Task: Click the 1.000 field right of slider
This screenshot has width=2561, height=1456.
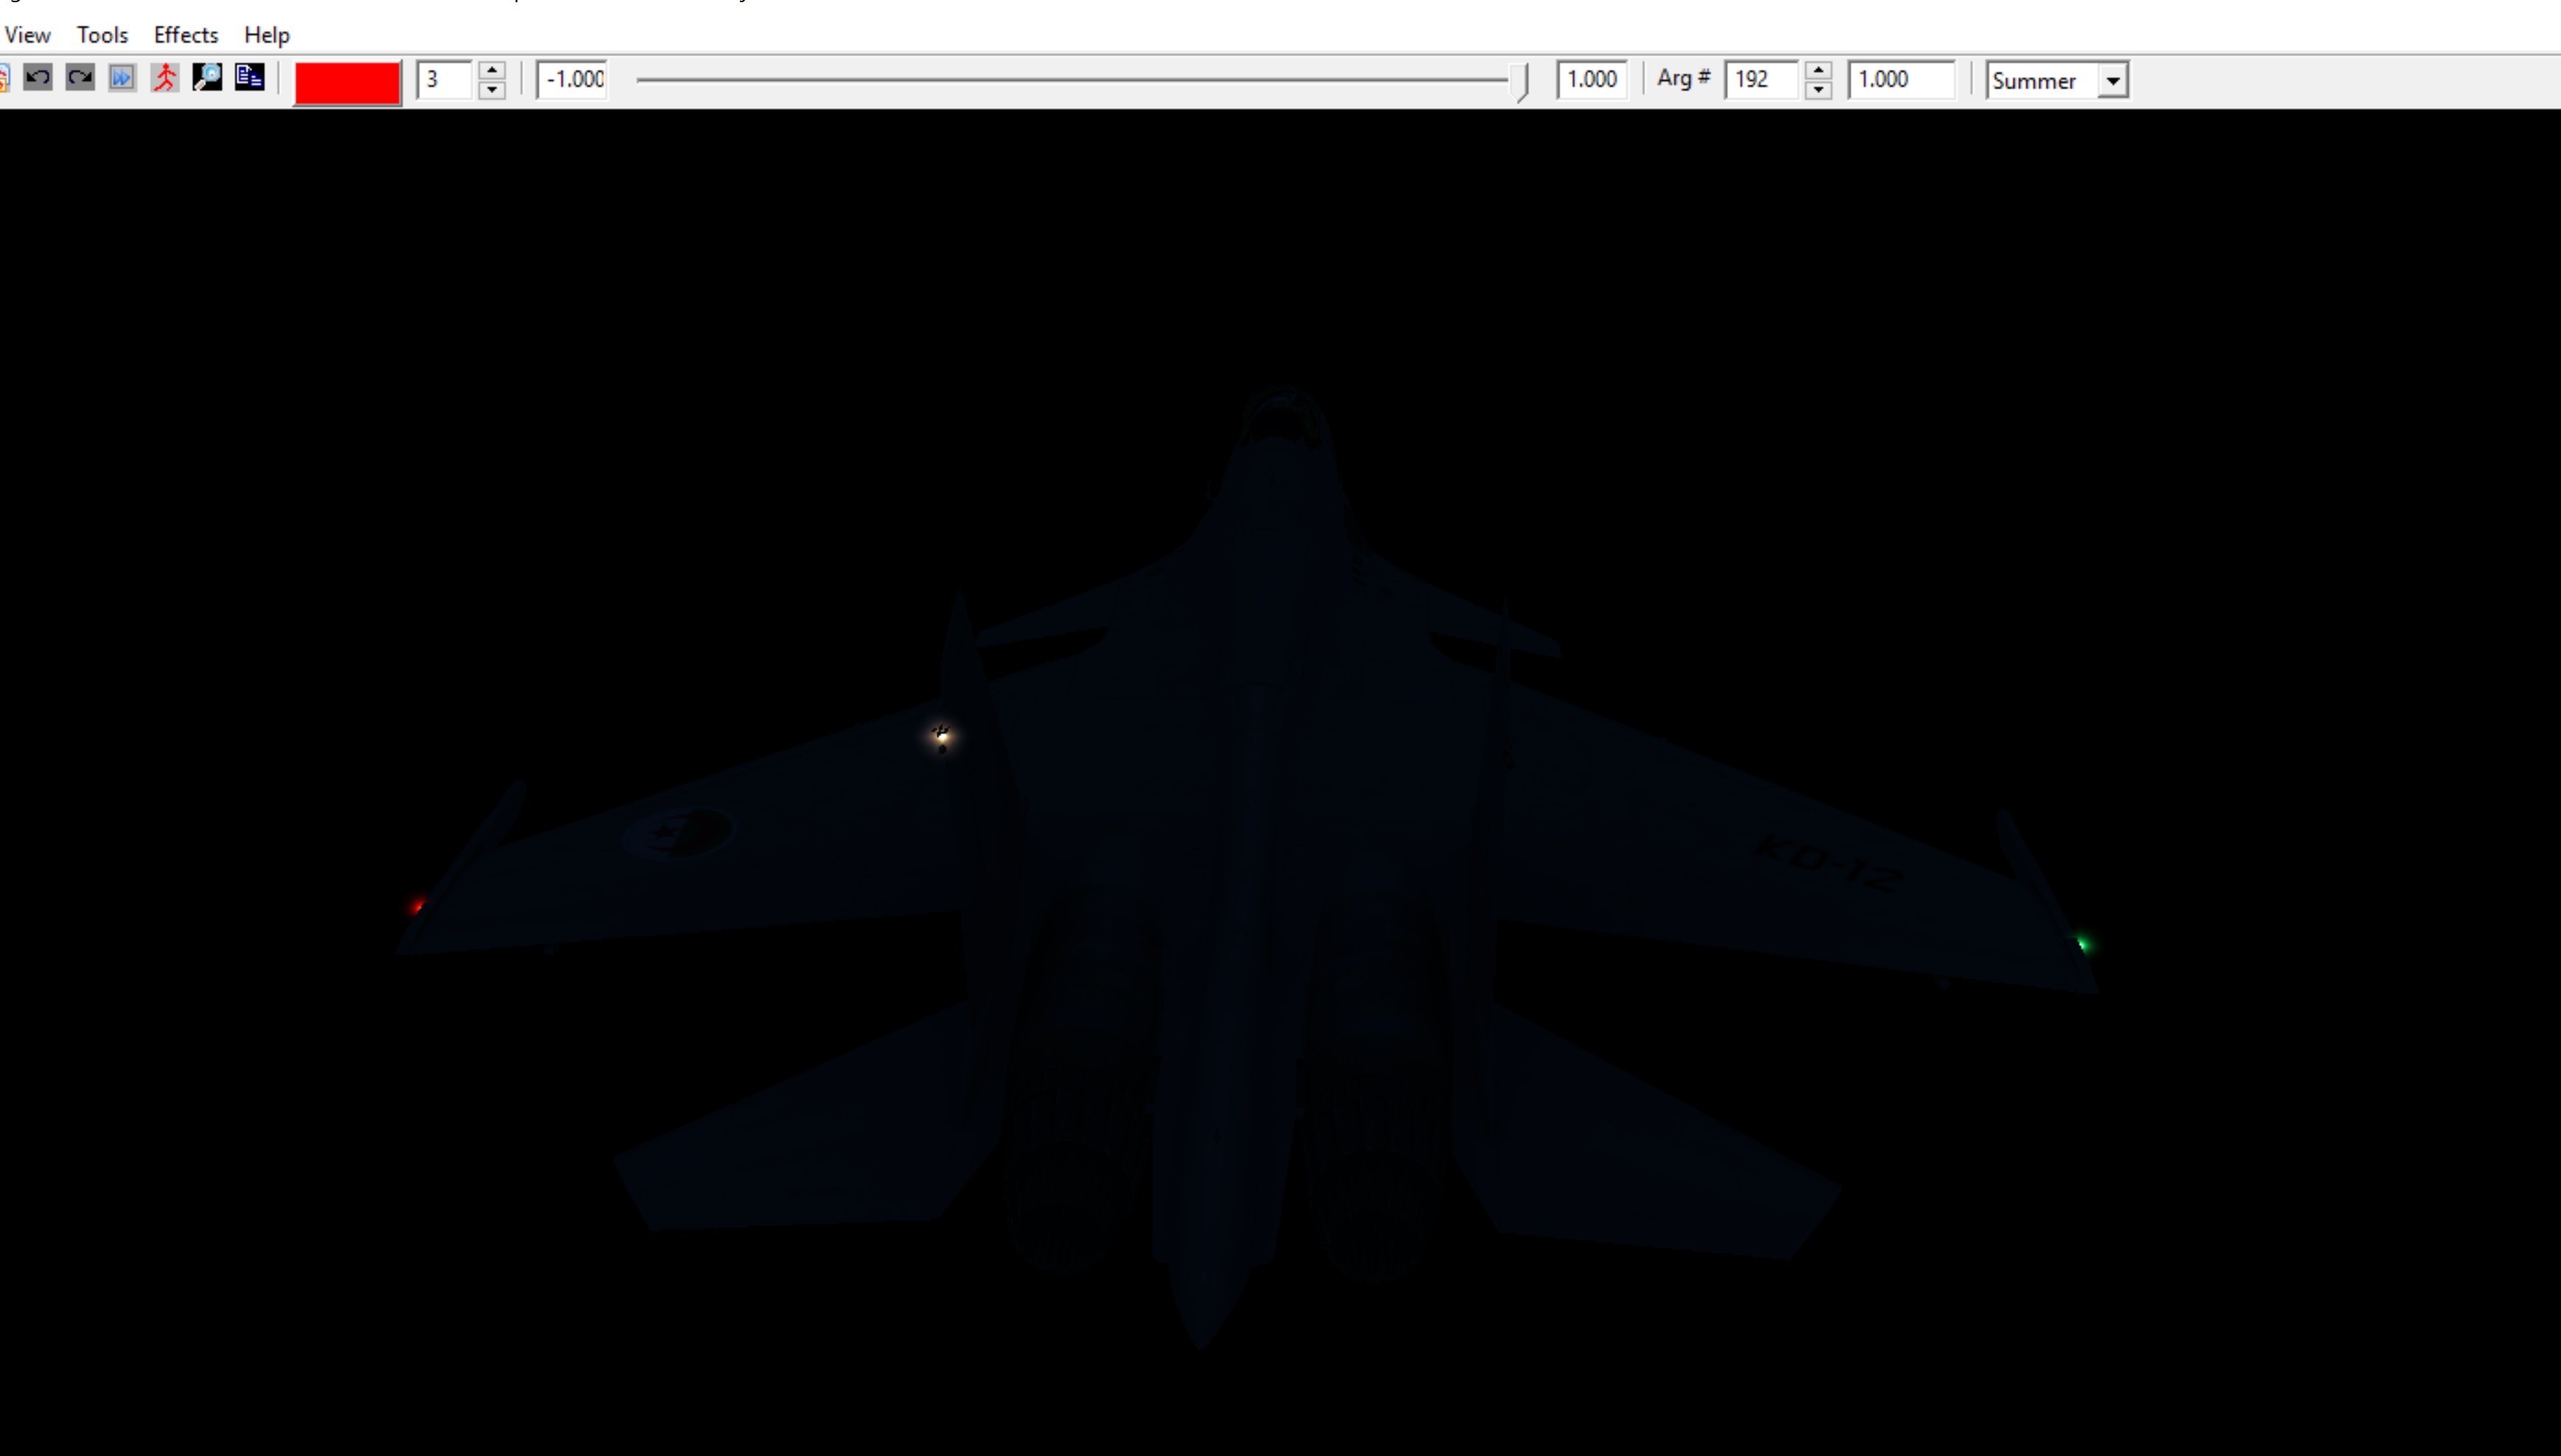Action: click(1592, 80)
